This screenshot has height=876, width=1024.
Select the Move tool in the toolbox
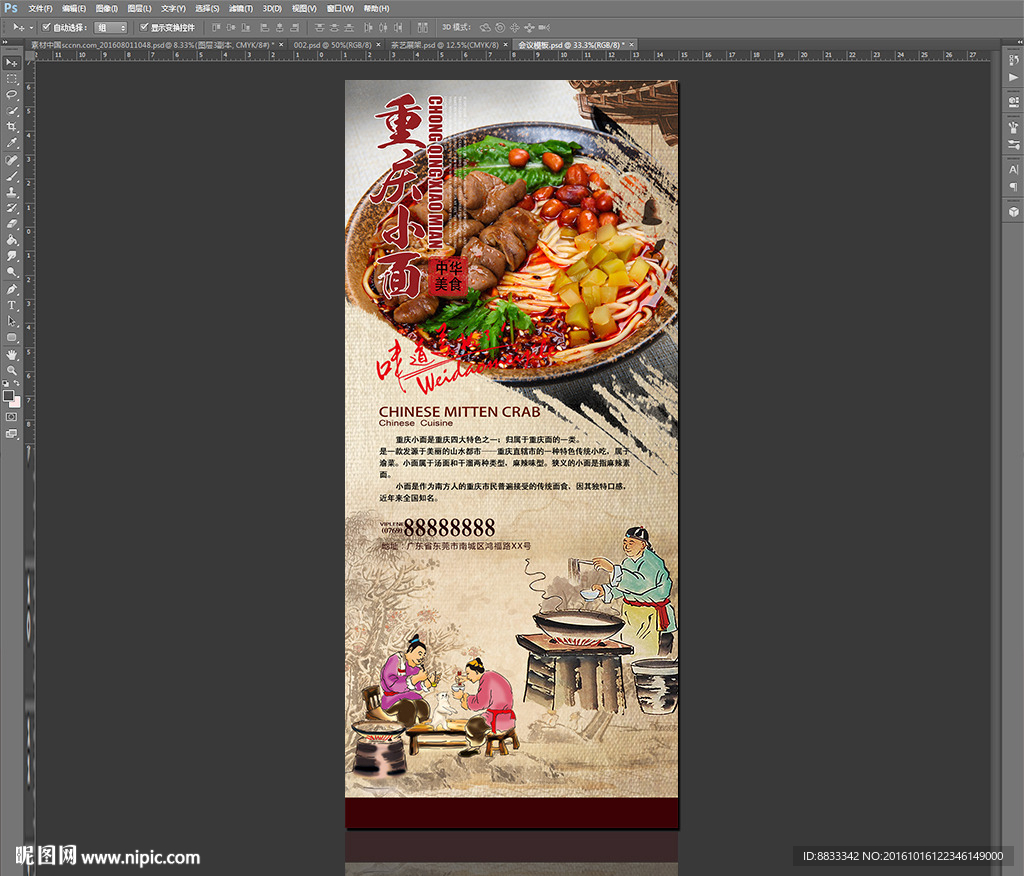point(12,63)
